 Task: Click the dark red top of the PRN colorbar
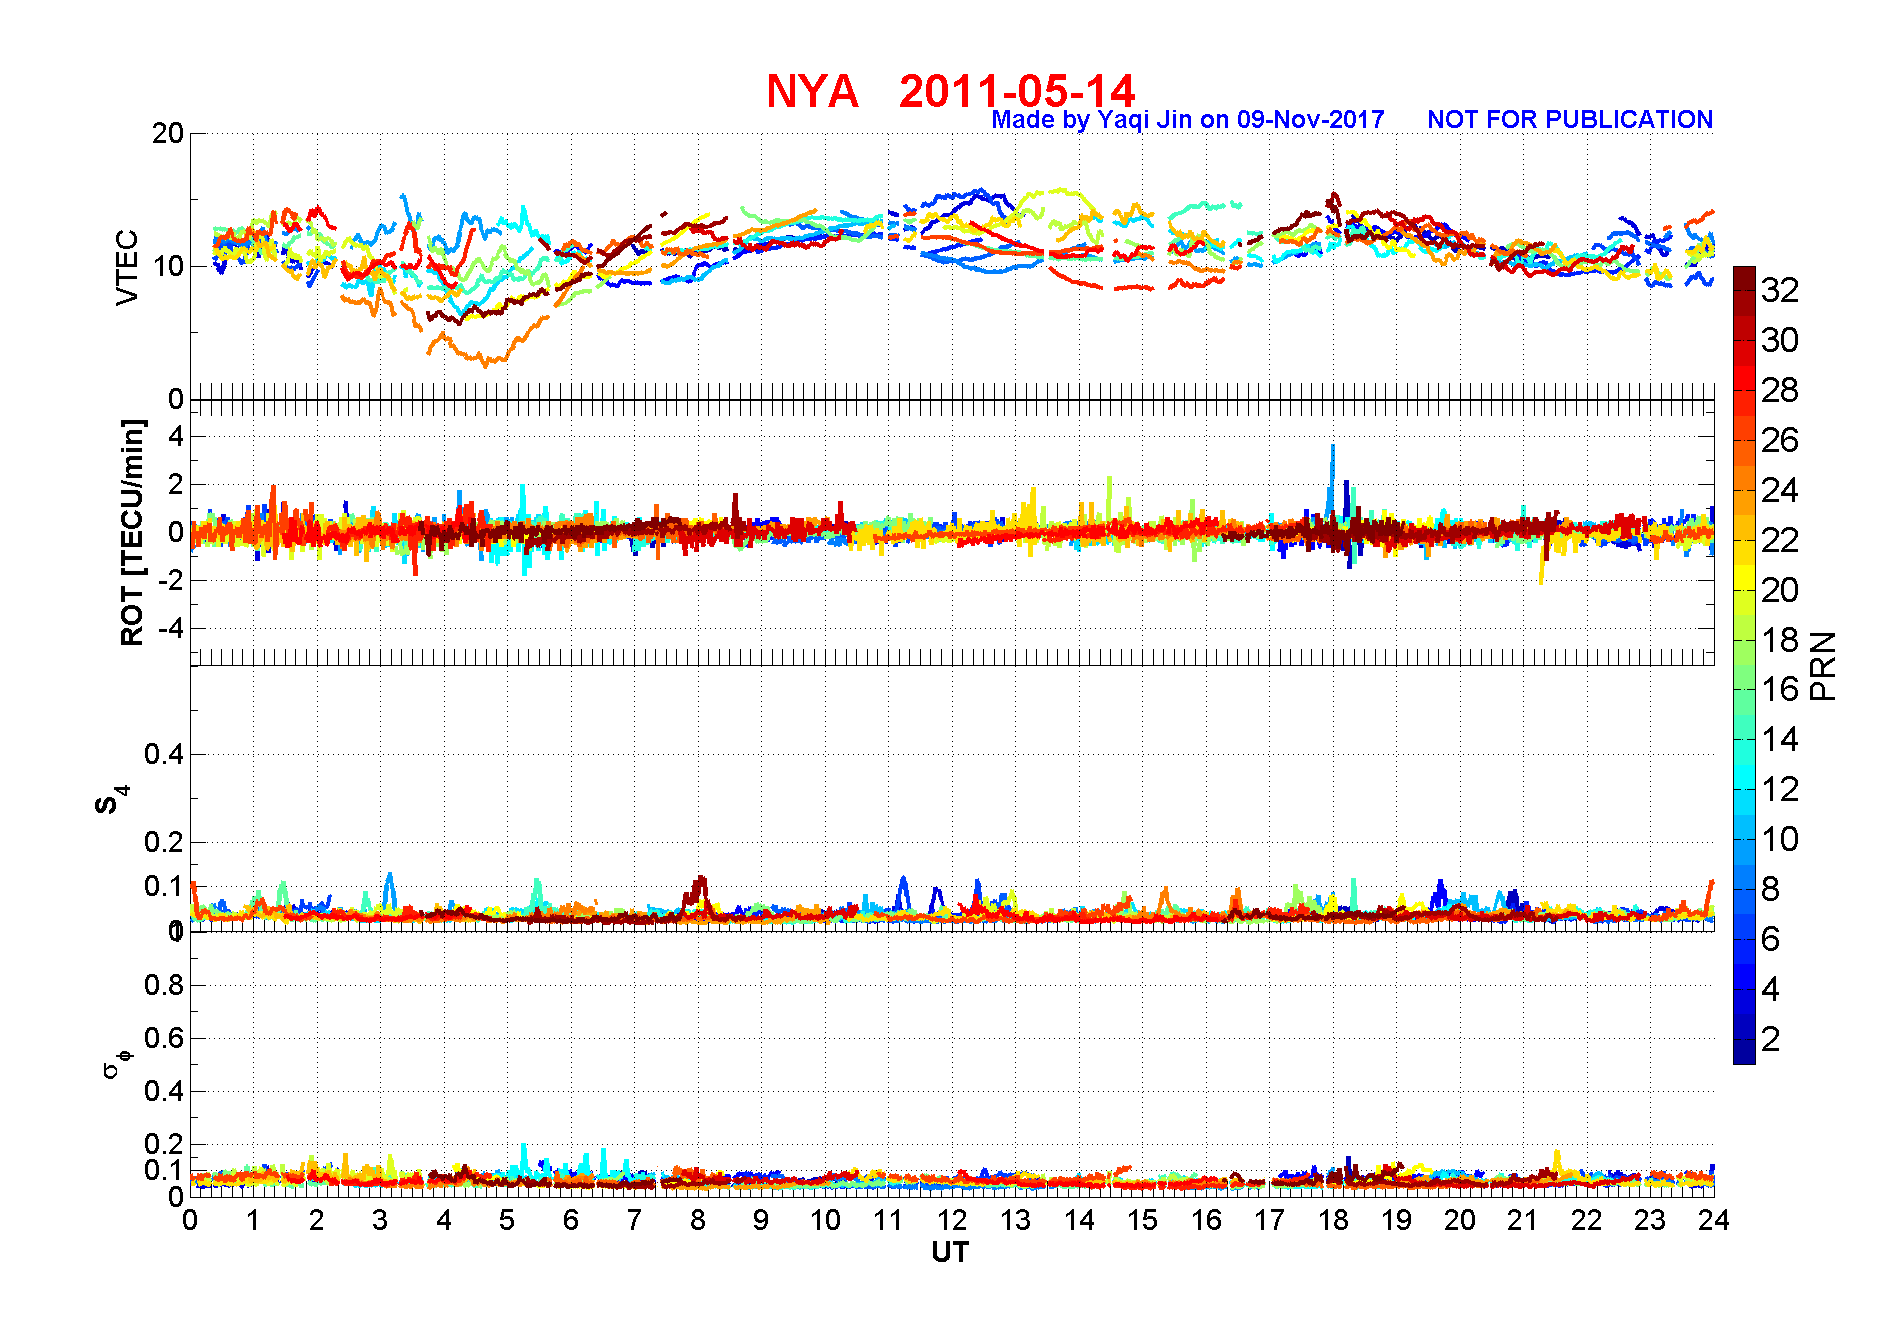coord(1744,278)
